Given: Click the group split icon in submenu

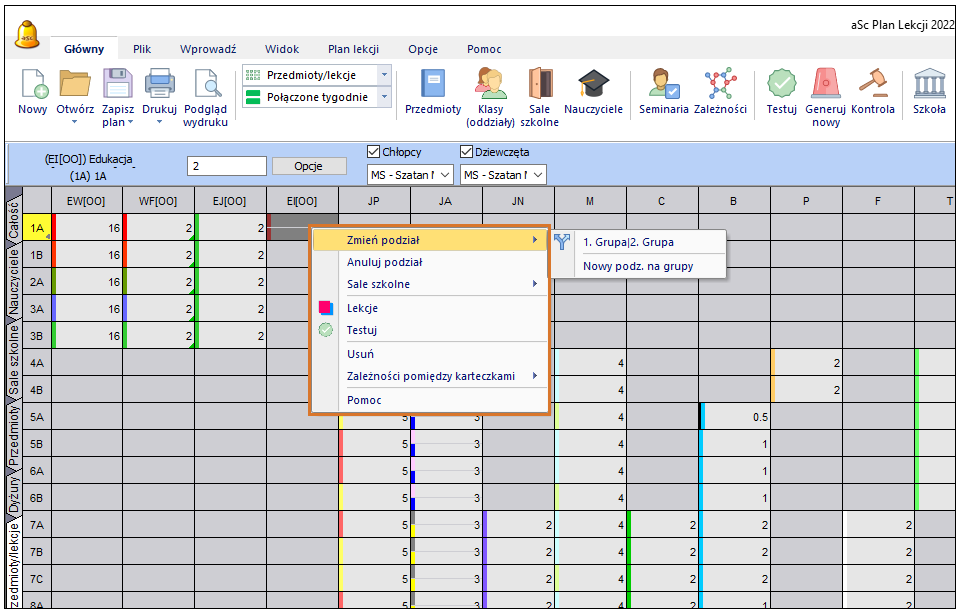Looking at the screenshot, I should (562, 242).
